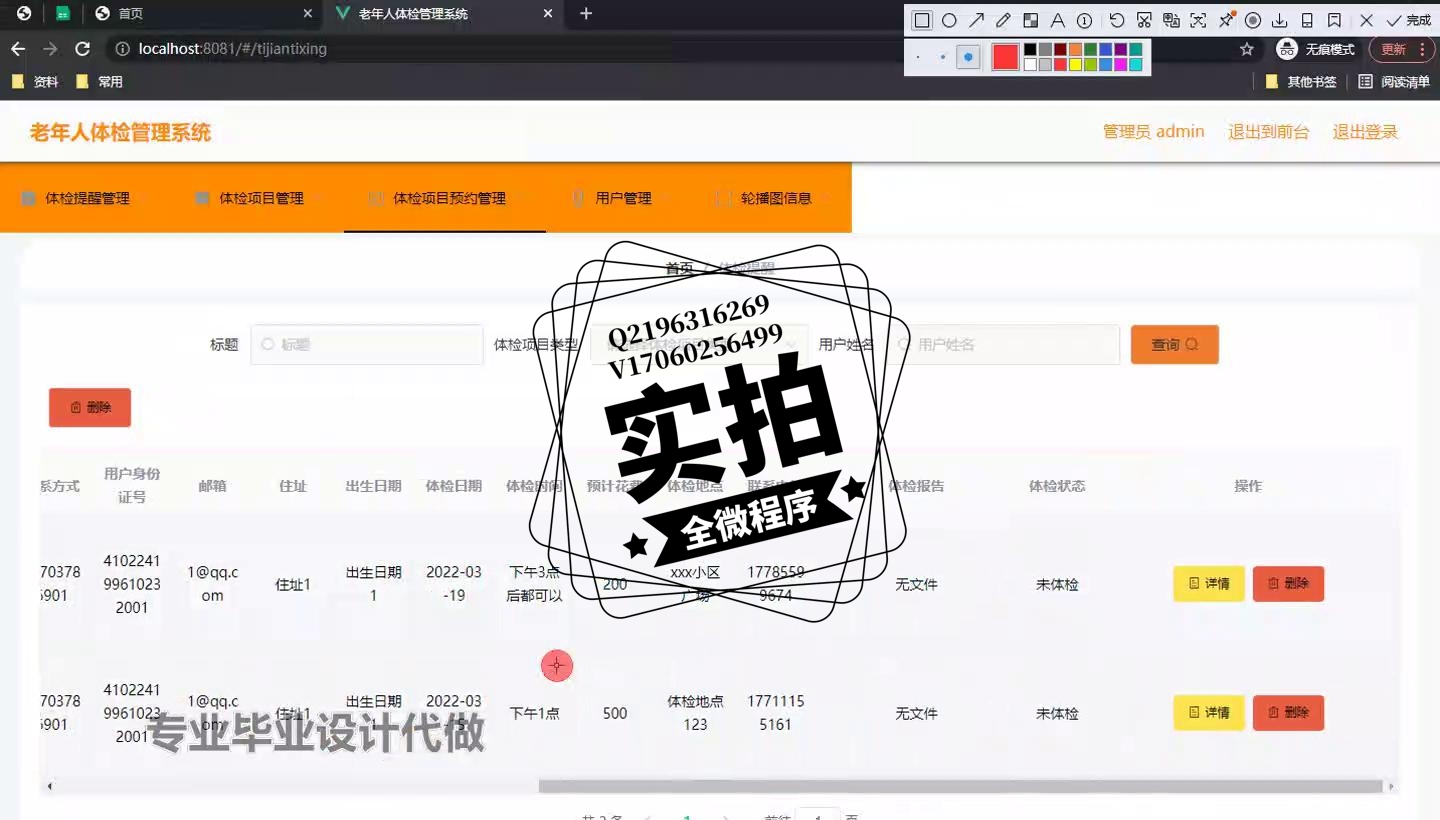Select the ellipse annotation tool
The height and width of the screenshot is (820, 1440).
(949, 20)
